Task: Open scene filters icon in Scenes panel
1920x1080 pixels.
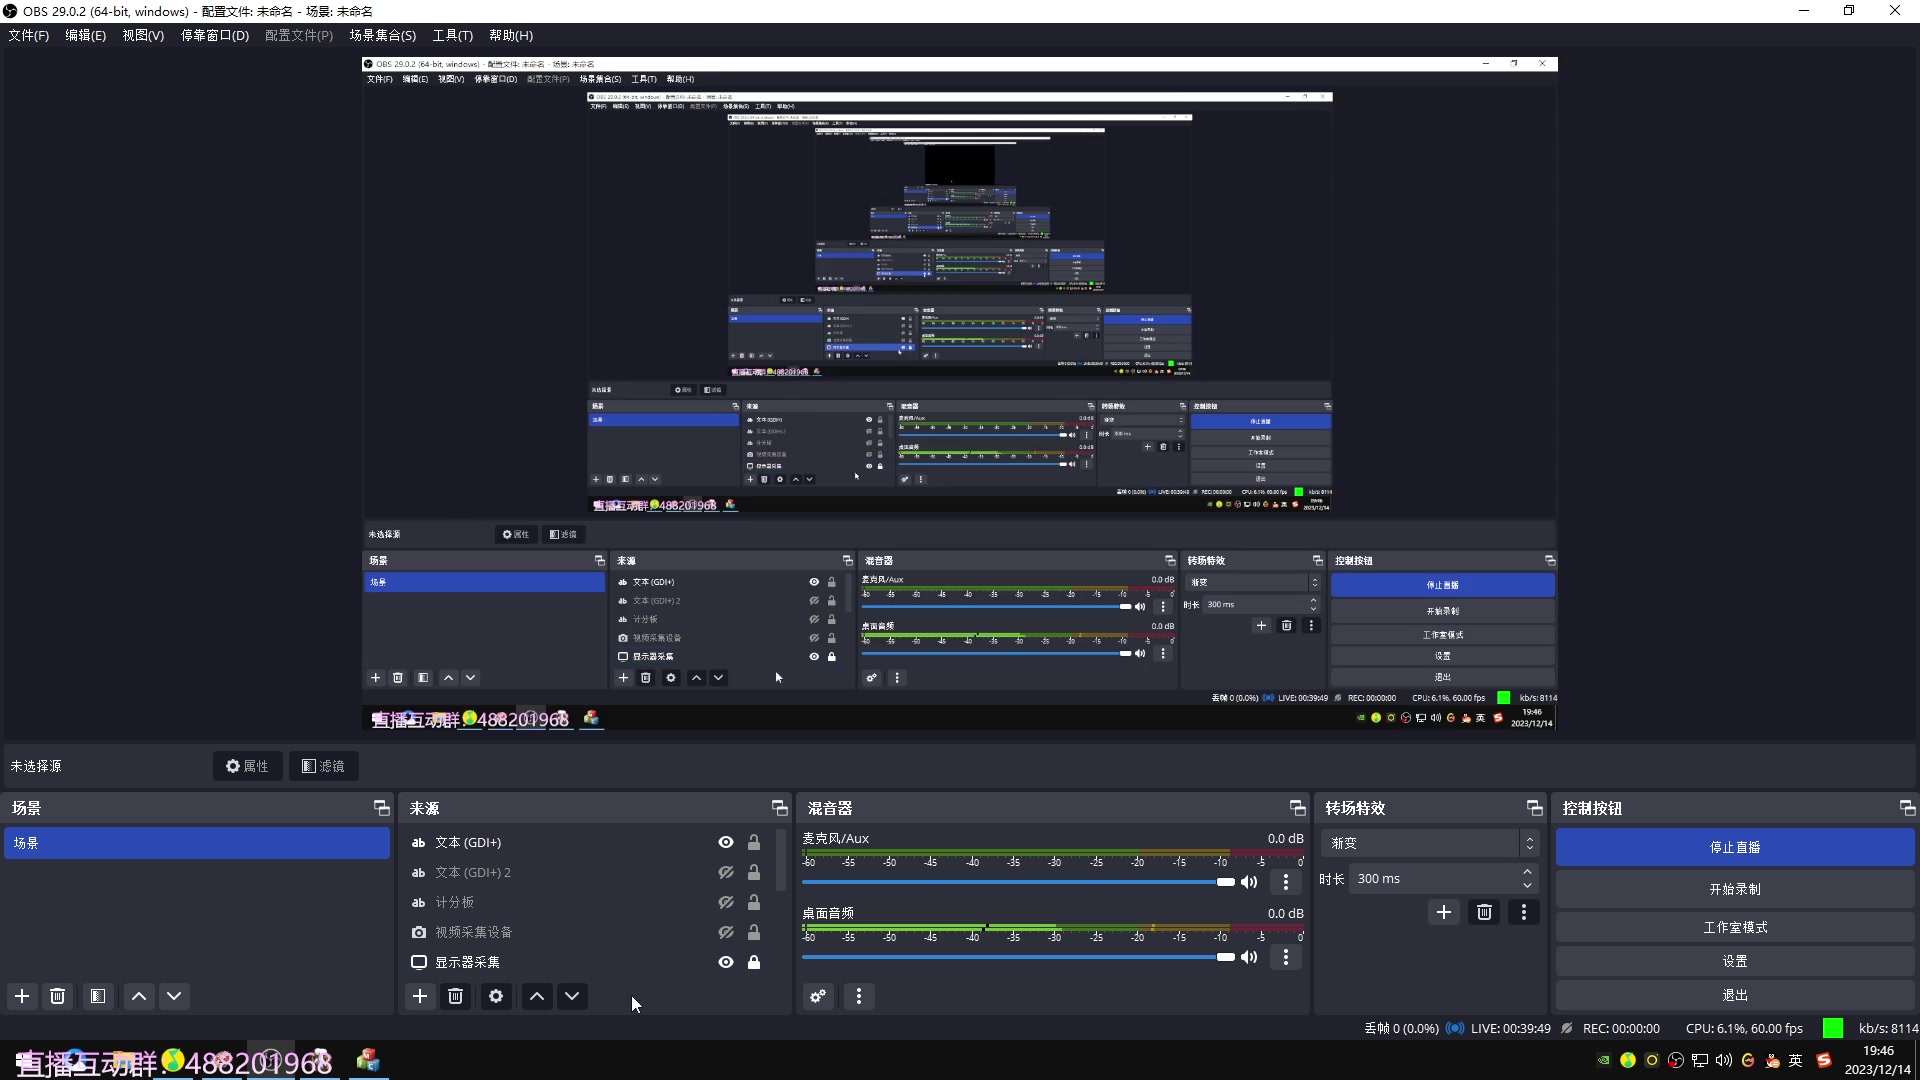Action: (x=98, y=996)
